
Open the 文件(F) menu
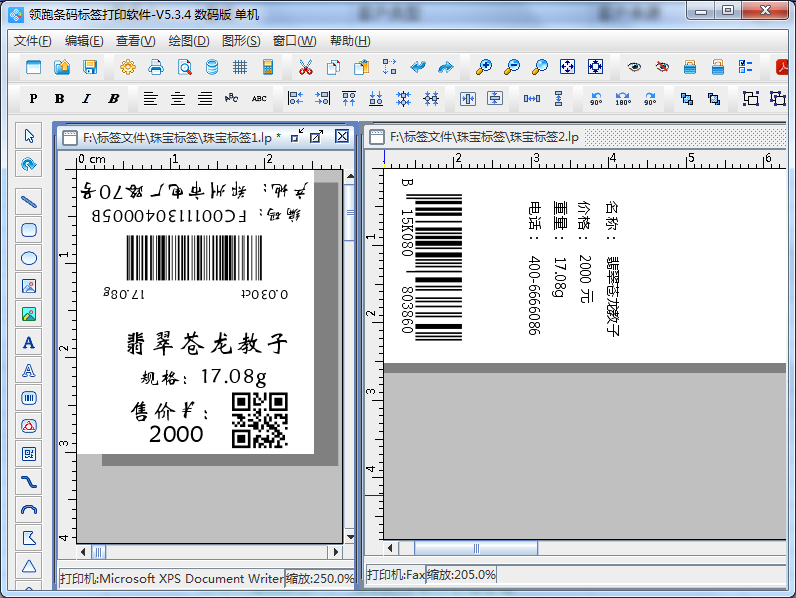pyautogui.click(x=32, y=41)
